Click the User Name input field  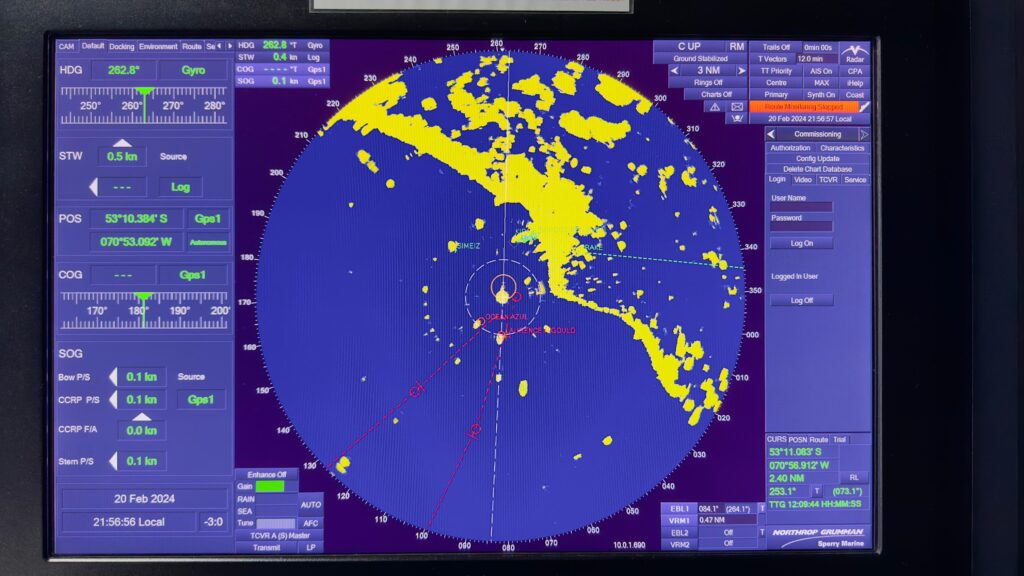[x=801, y=207]
